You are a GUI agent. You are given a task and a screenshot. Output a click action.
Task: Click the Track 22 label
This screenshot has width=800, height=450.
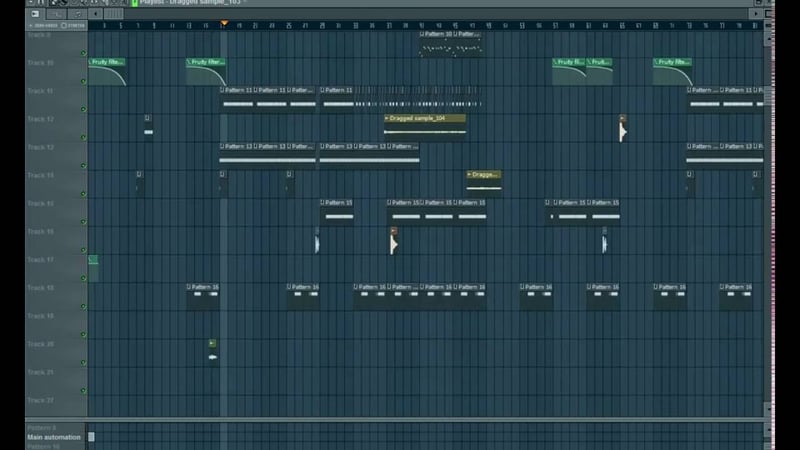41,401
